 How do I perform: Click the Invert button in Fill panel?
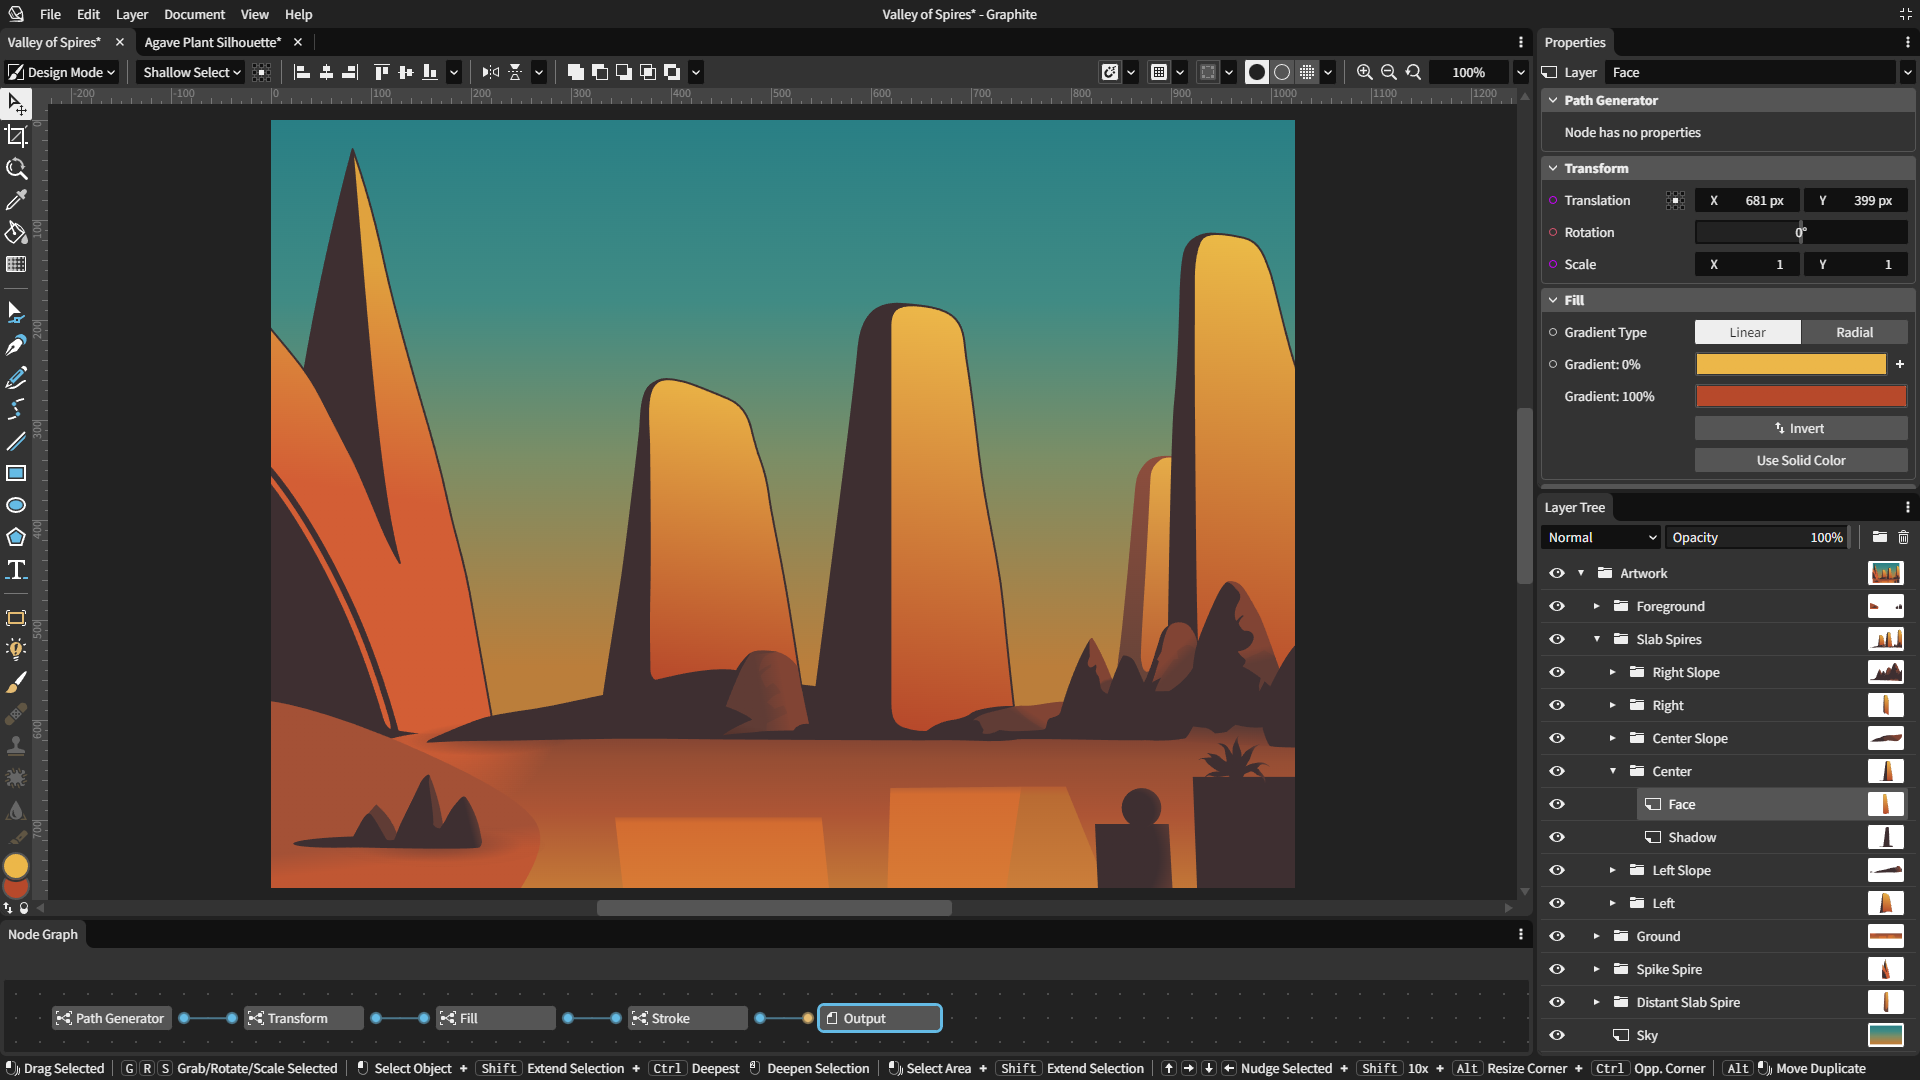click(1799, 427)
